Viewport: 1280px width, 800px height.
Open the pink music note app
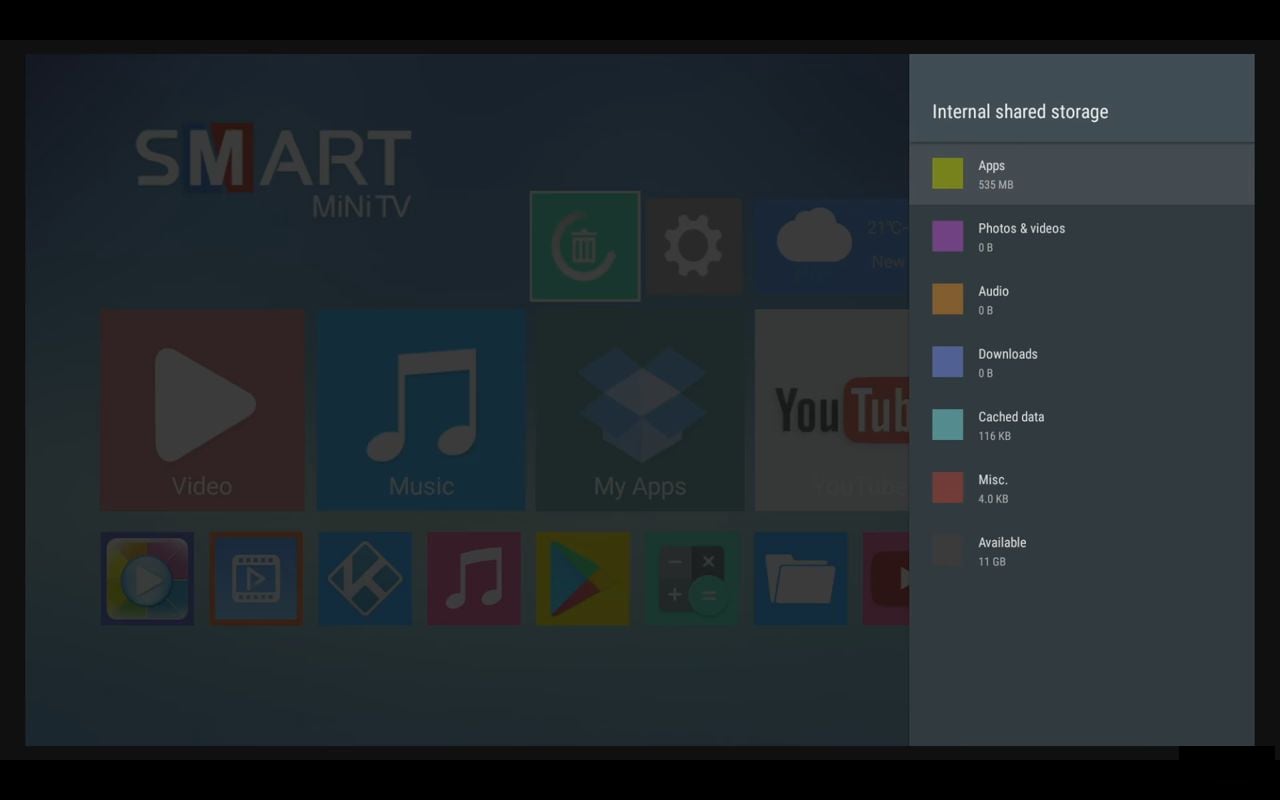[x=474, y=578]
